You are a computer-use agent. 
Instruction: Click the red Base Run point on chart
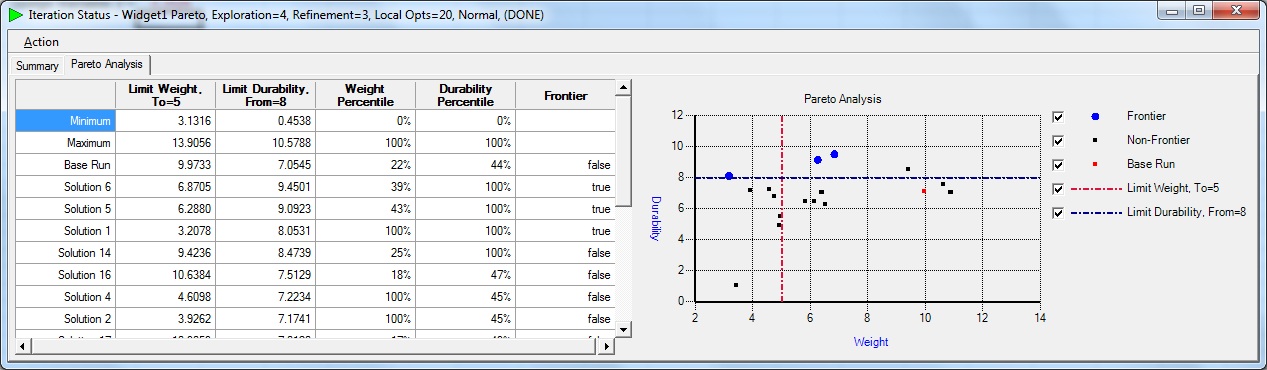[x=924, y=190]
